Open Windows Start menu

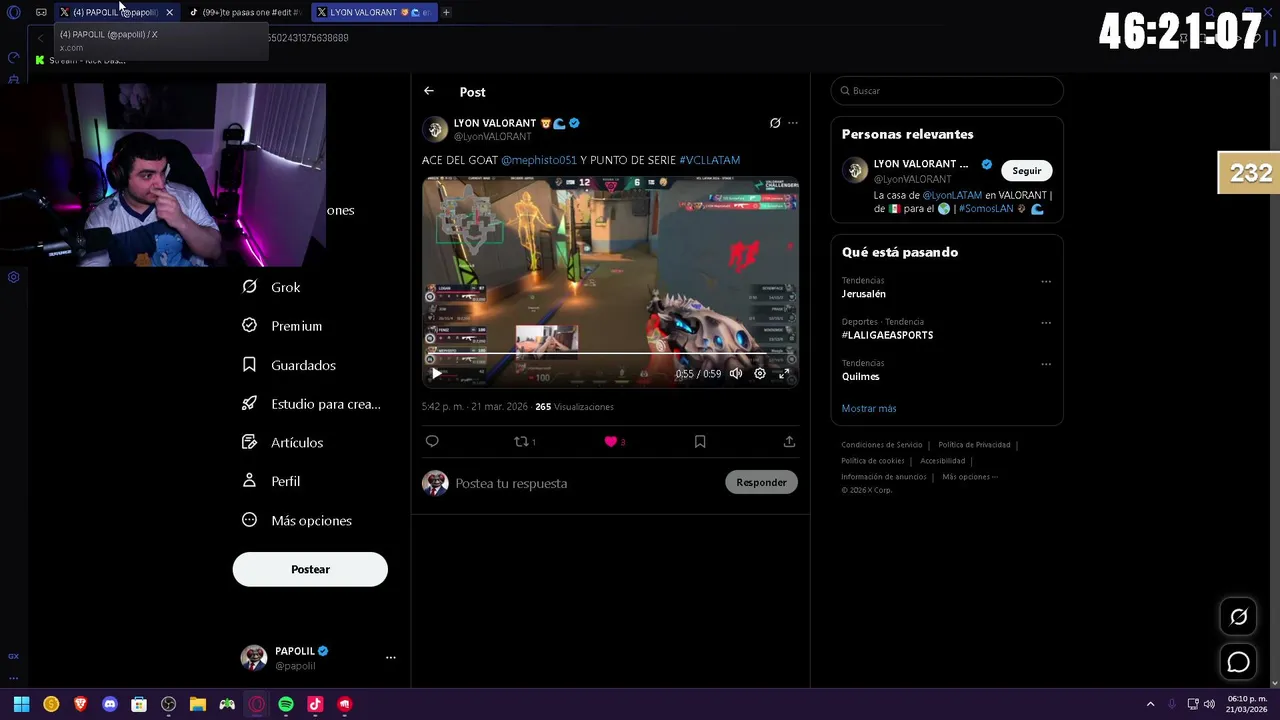pos(21,704)
